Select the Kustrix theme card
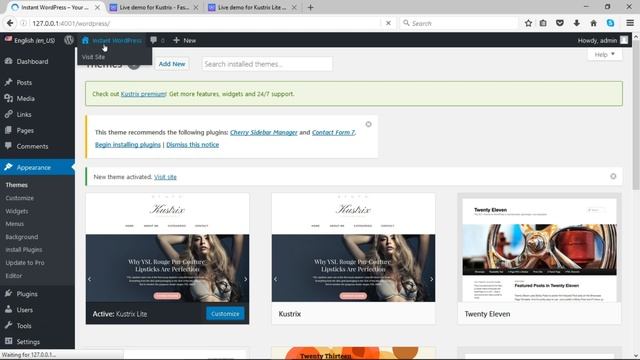This screenshot has height=360, width=640. tap(353, 259)
